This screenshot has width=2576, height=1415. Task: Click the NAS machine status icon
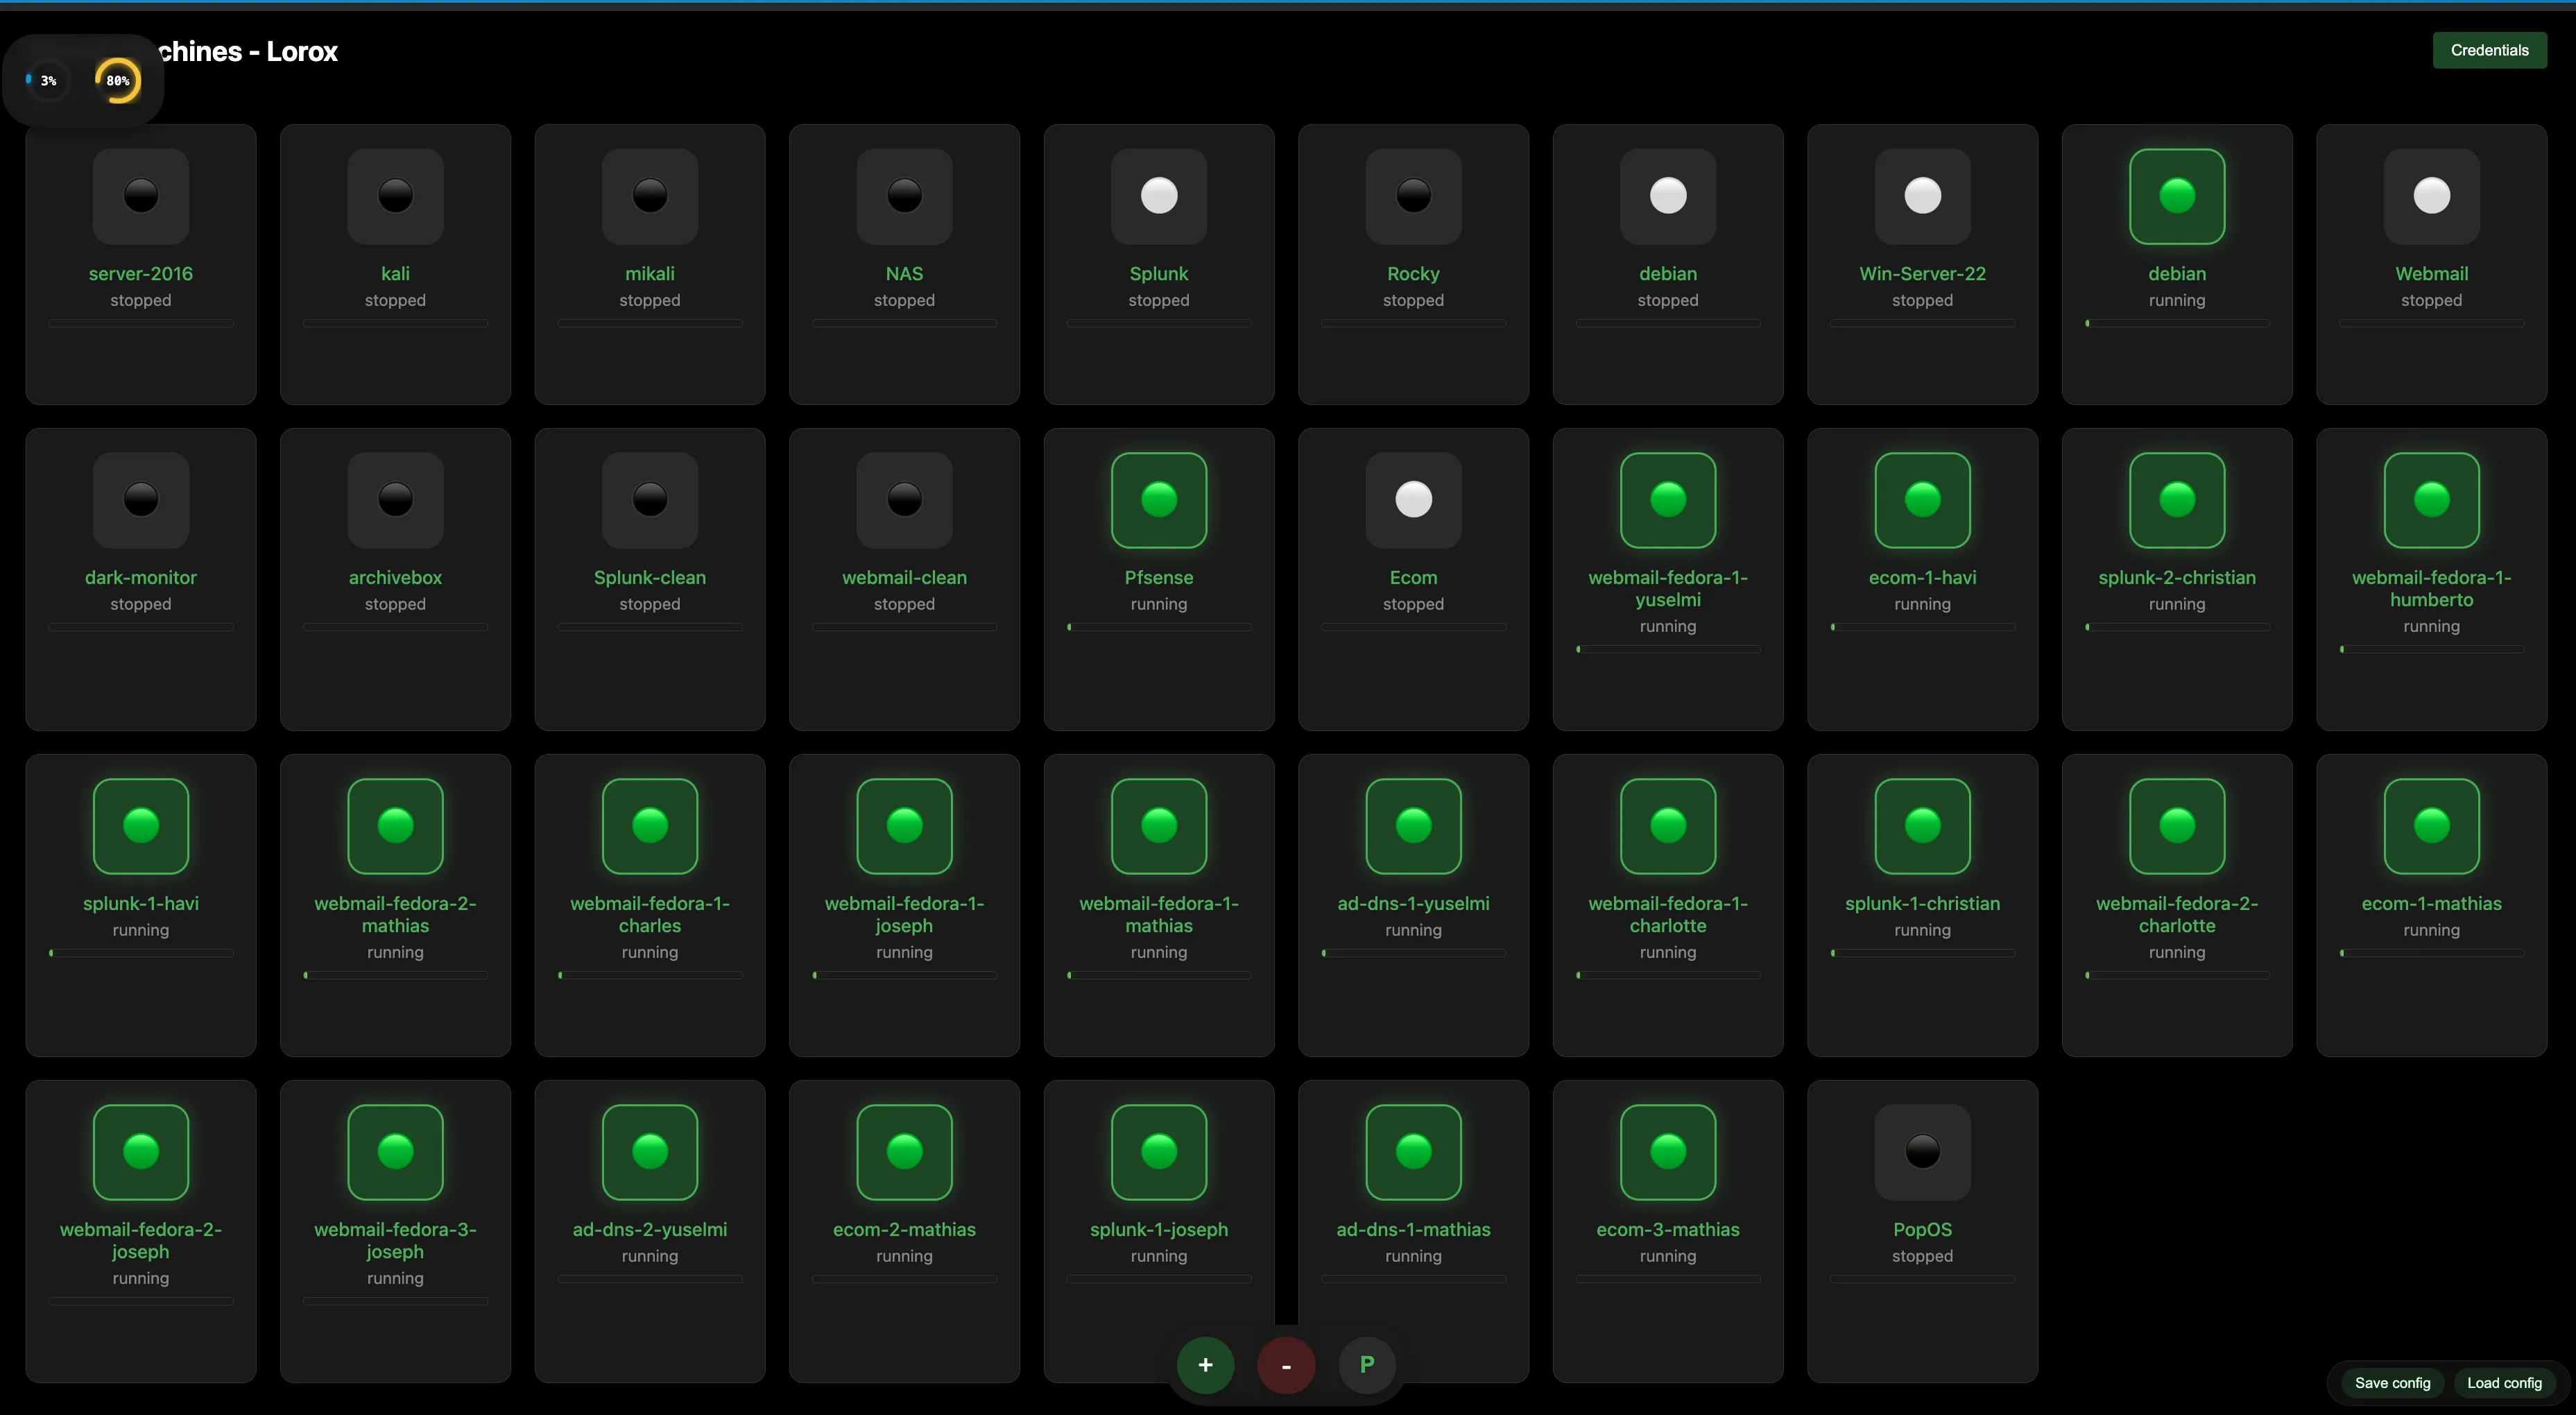[904, 196]
